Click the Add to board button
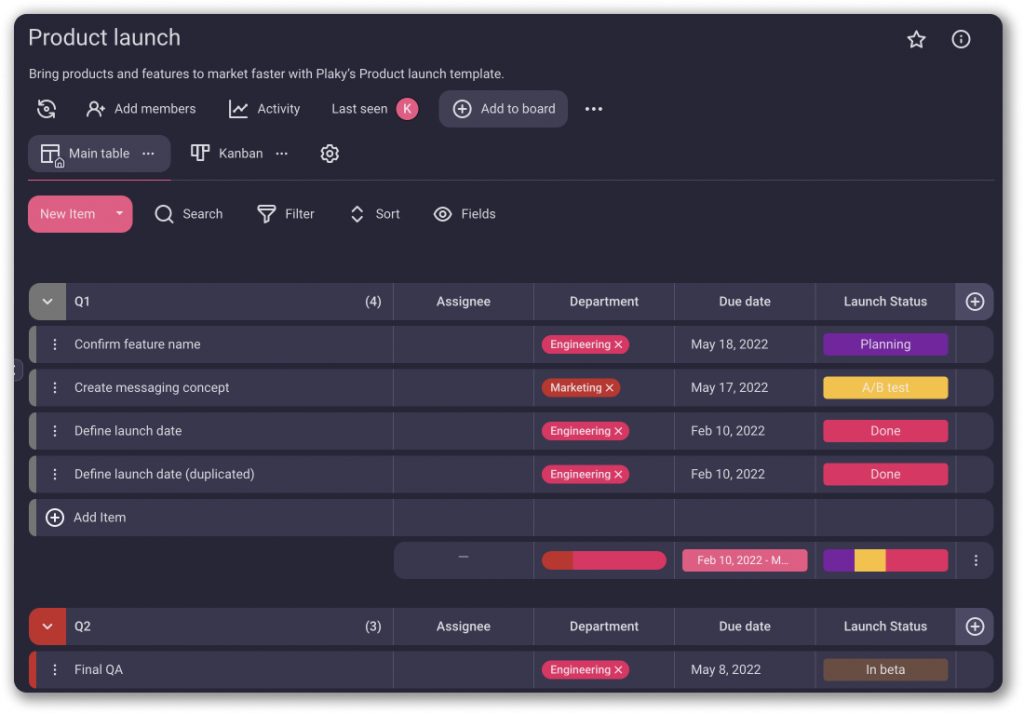1024x714 pixels. pos(503,109)
